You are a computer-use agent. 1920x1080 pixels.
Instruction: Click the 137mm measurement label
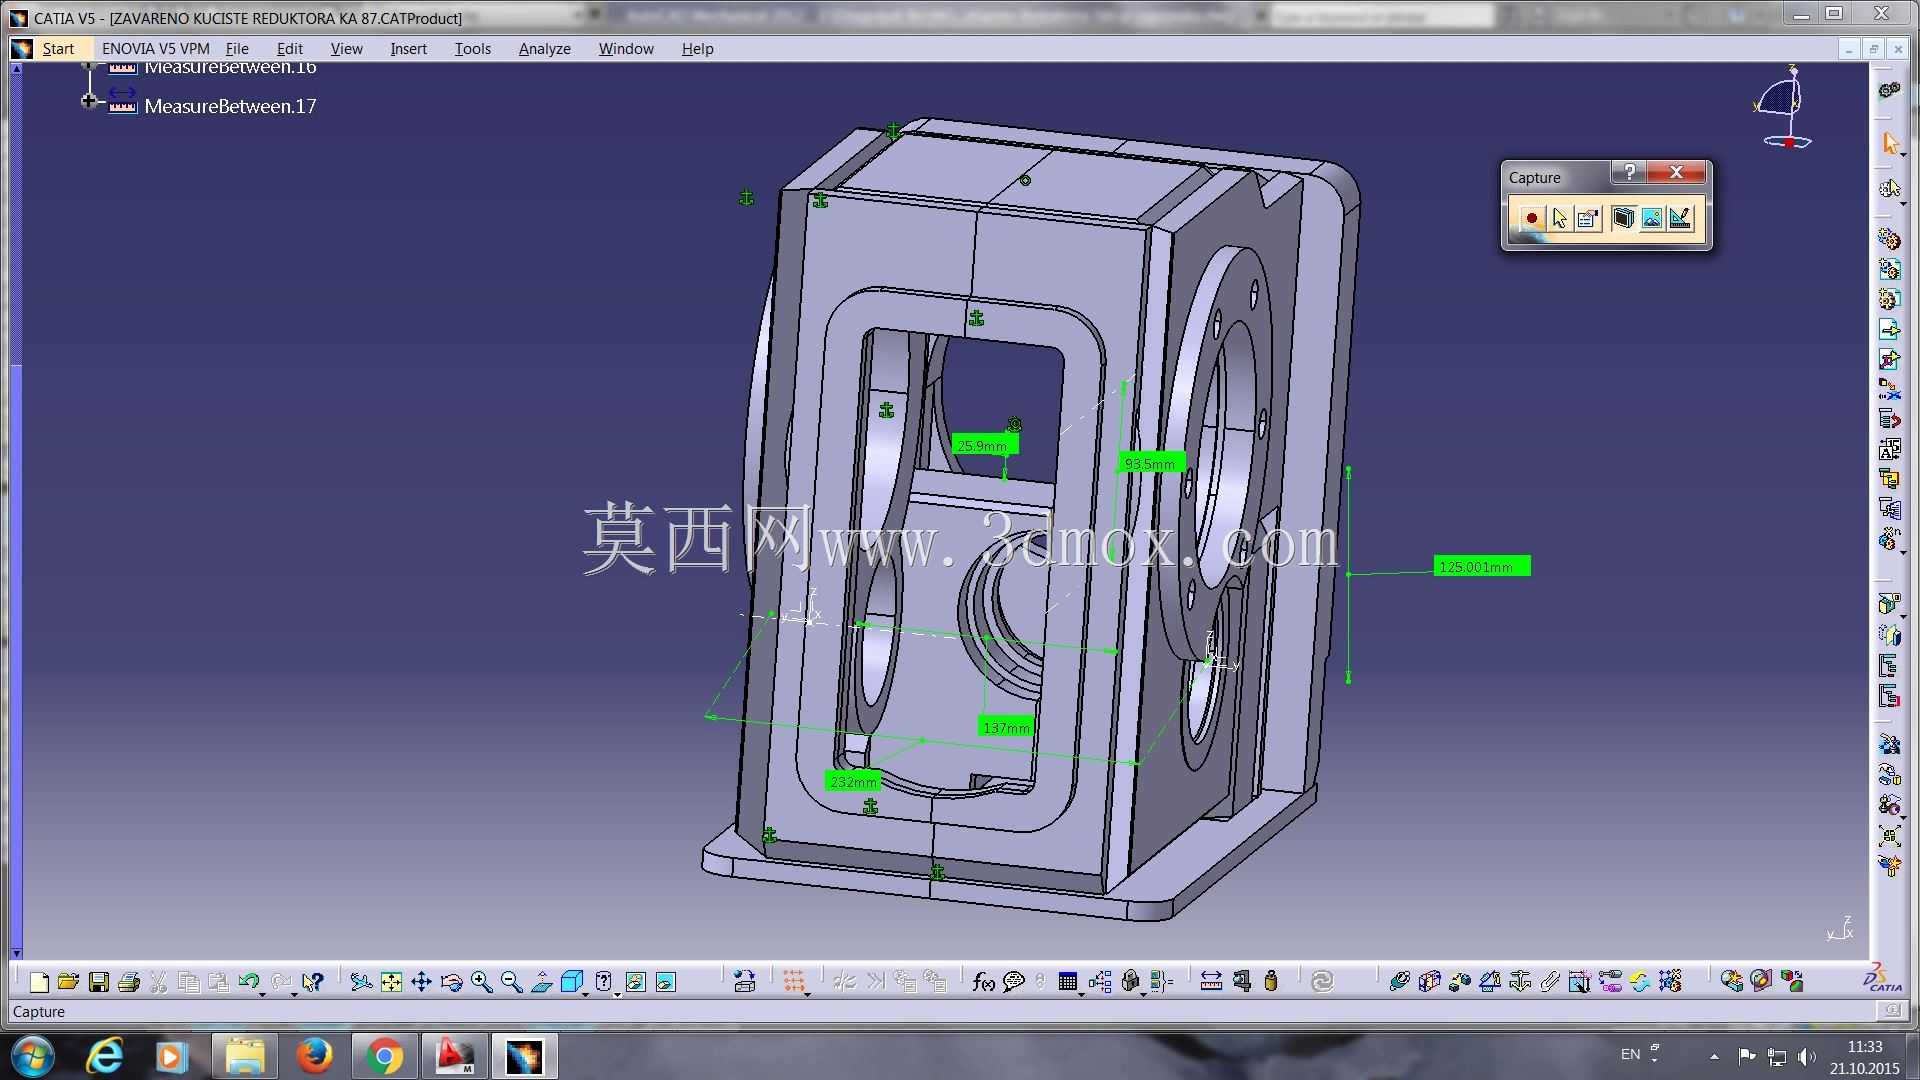click(x=1006, y=727)
